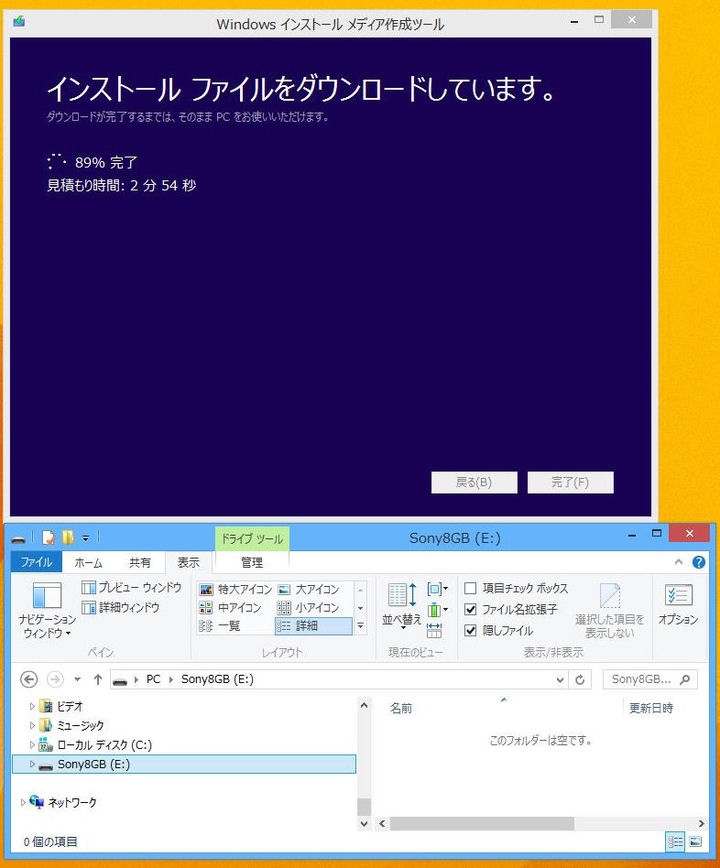Select Small icons layout
This screenshot has width=720, height=868.
click(309, 607)
